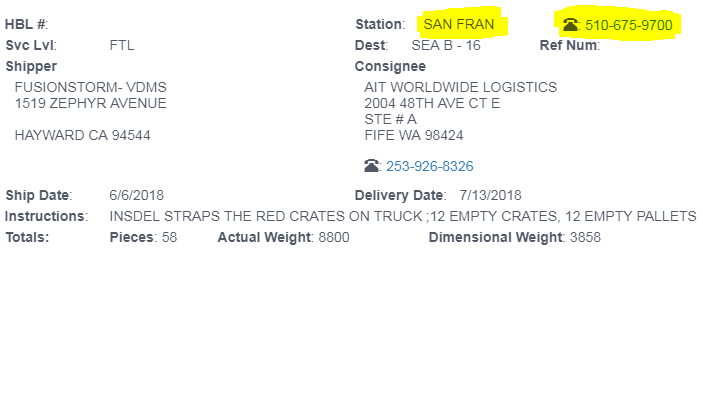Click HAYWARD CA 94544 line
Image resolution: width=703 pixels, height=394 pixels.
(x=82, y=135)
